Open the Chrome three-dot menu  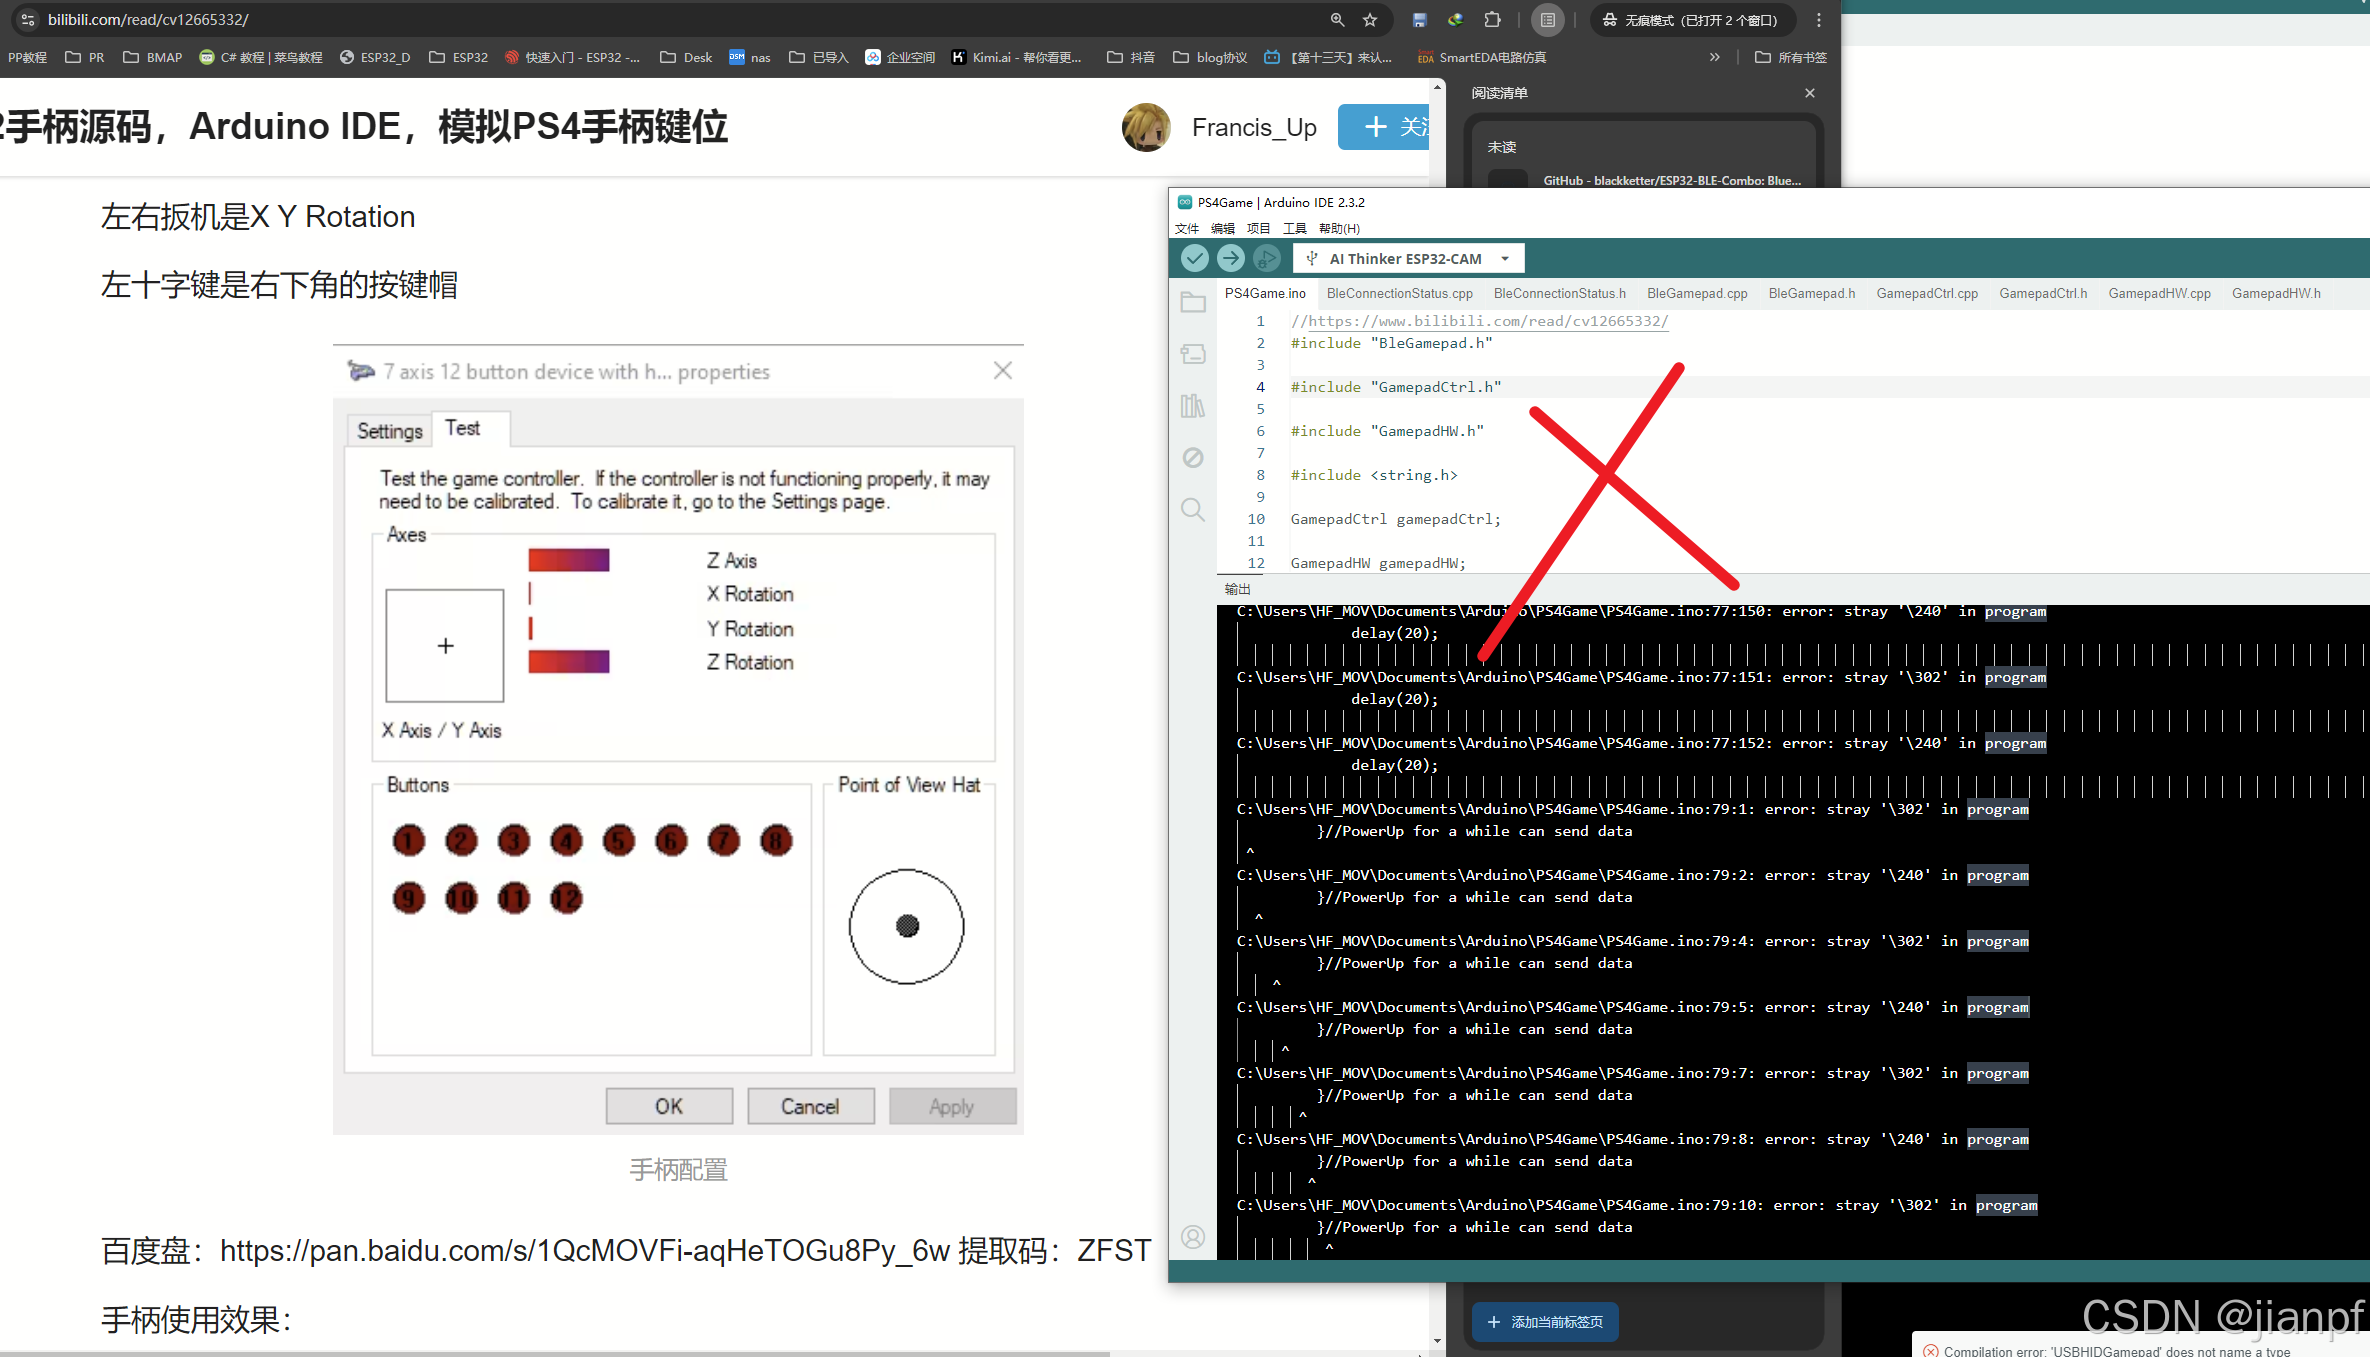pyautogui.click(x=1819, y=20)
